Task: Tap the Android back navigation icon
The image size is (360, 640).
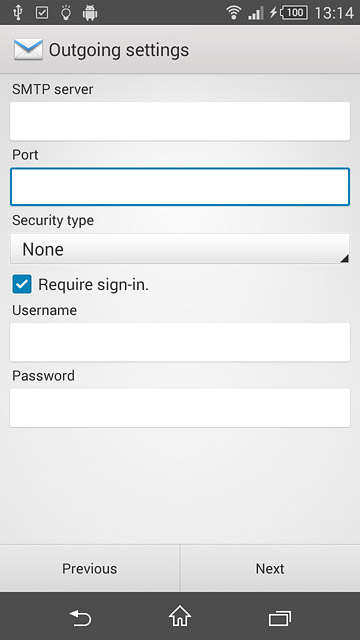Action: (80, 618)
